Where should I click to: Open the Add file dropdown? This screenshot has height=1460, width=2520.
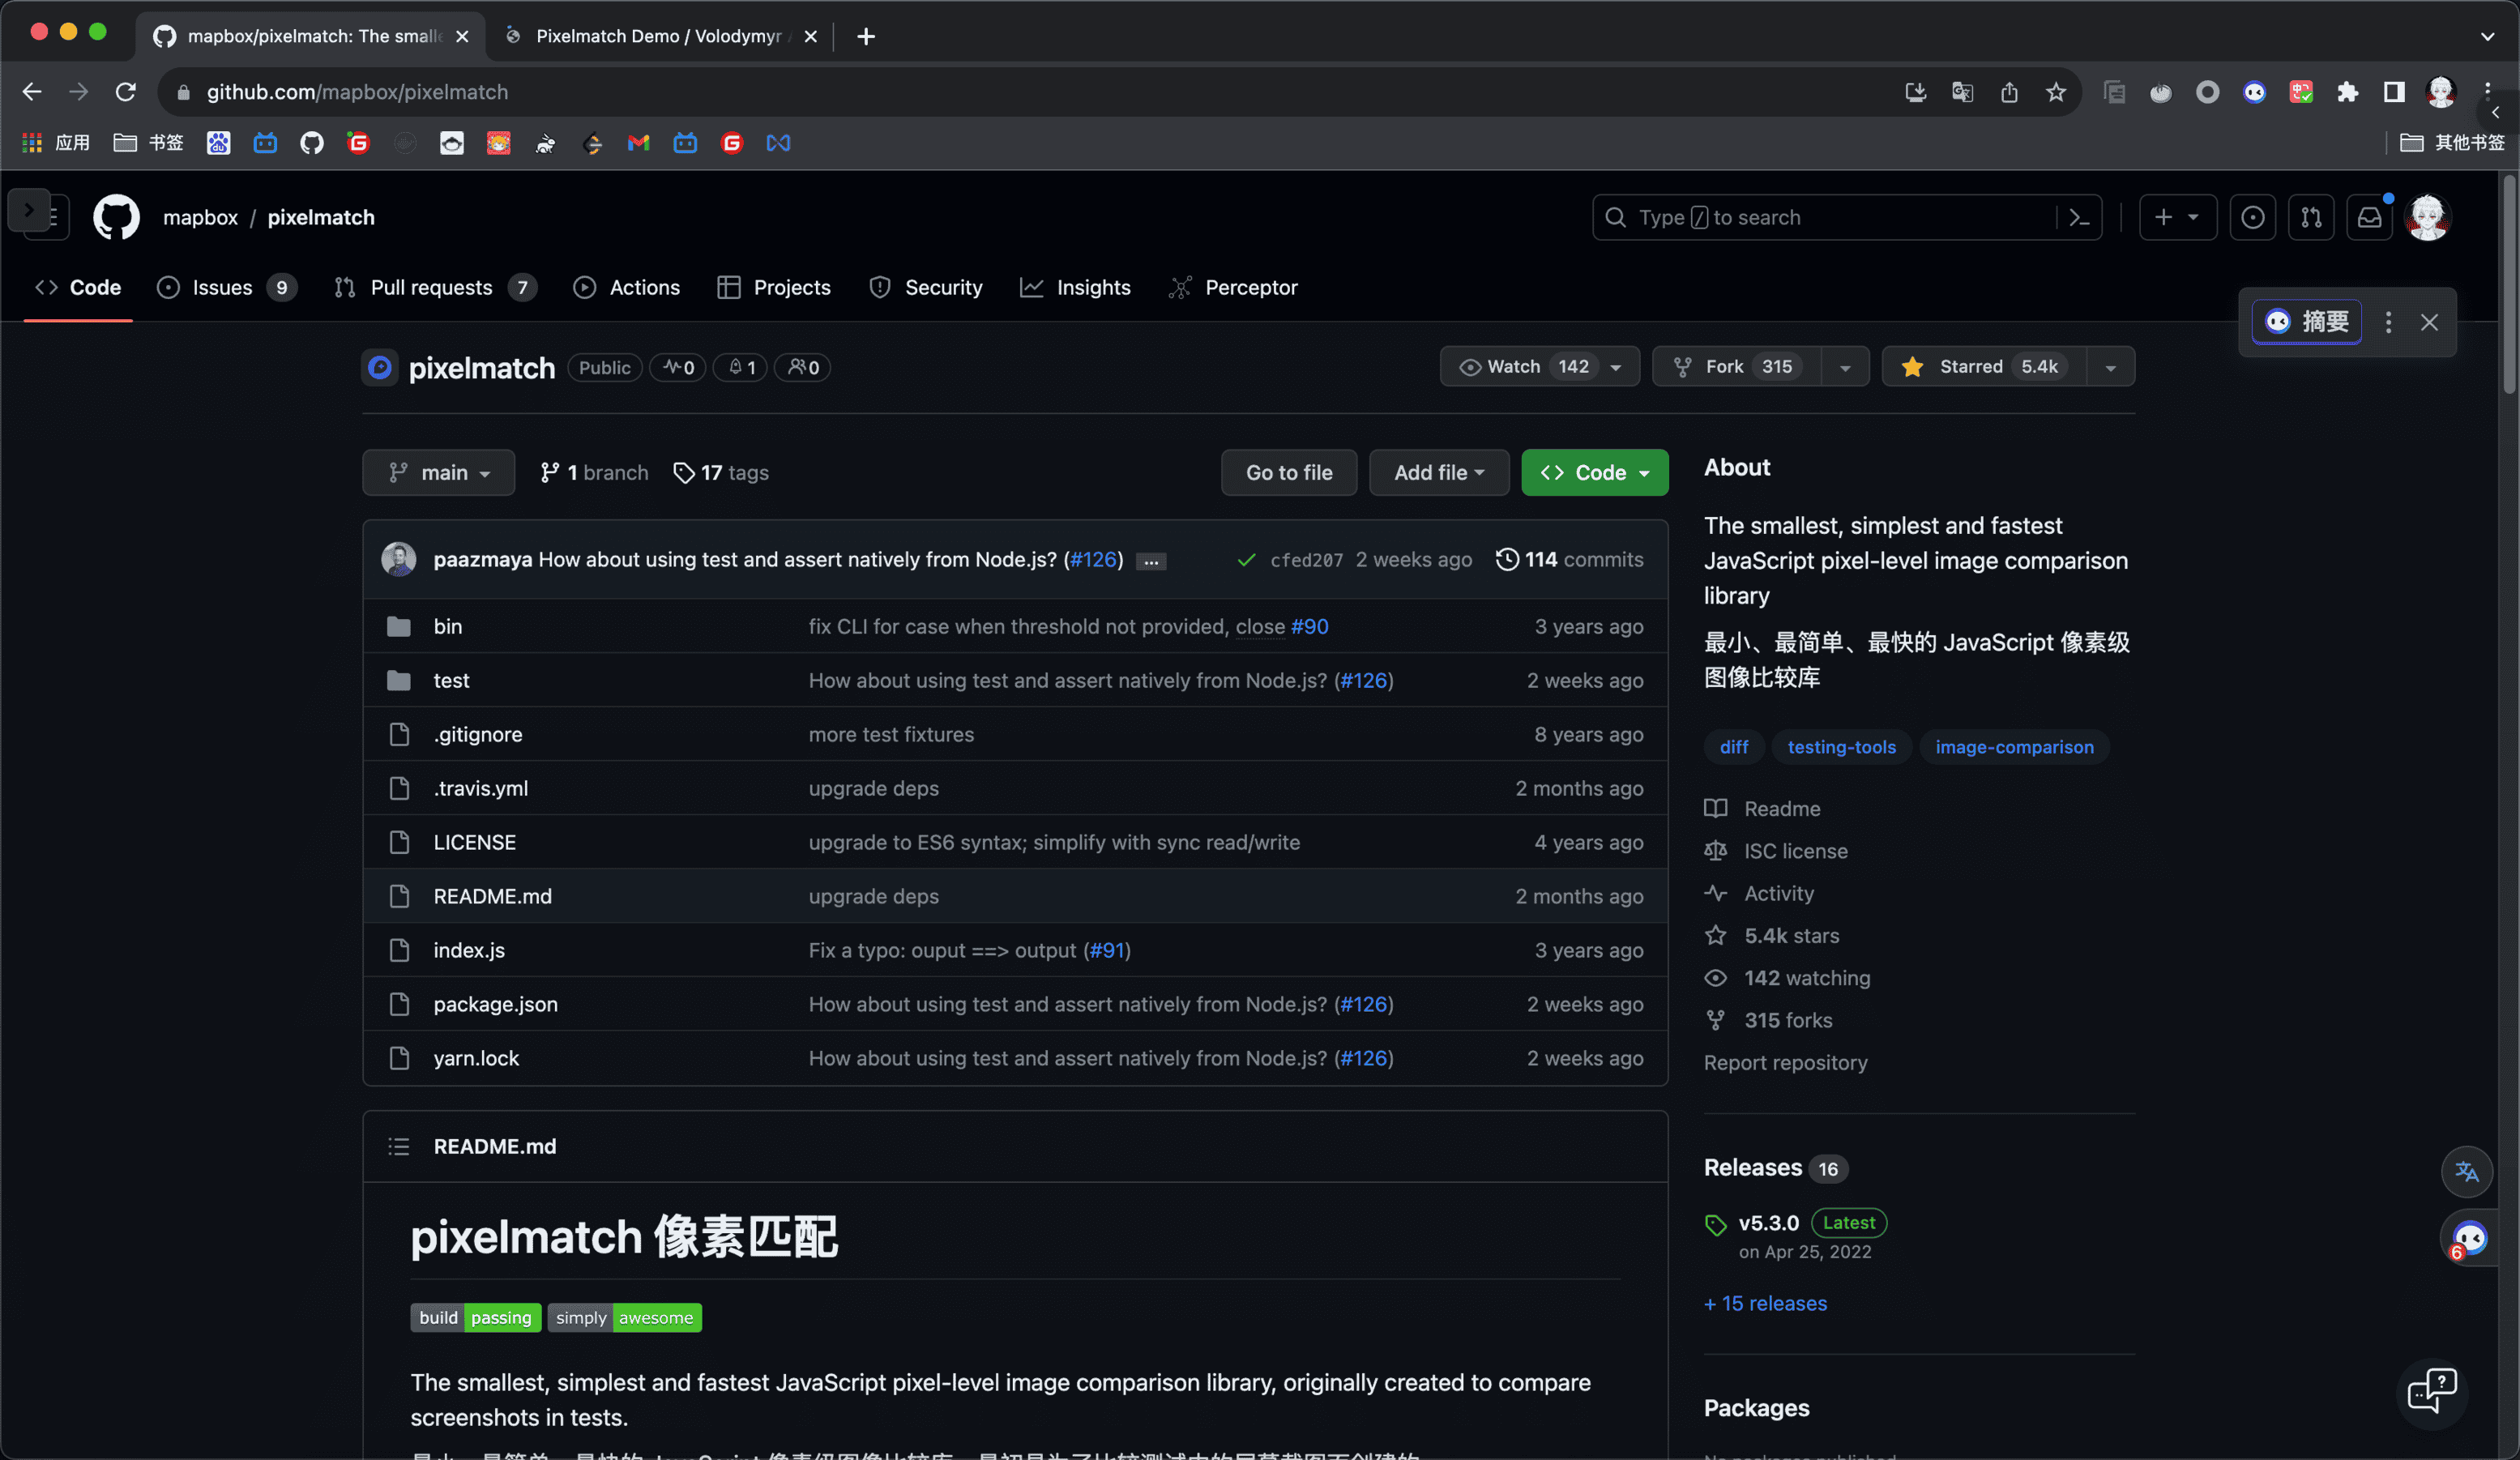click(x=1438, y=472)
